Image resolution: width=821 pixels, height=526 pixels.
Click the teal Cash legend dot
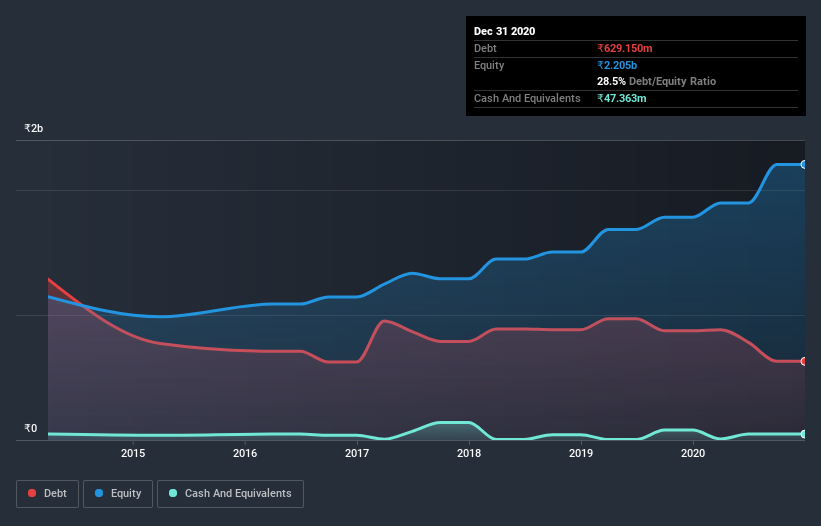pos(173,493)
